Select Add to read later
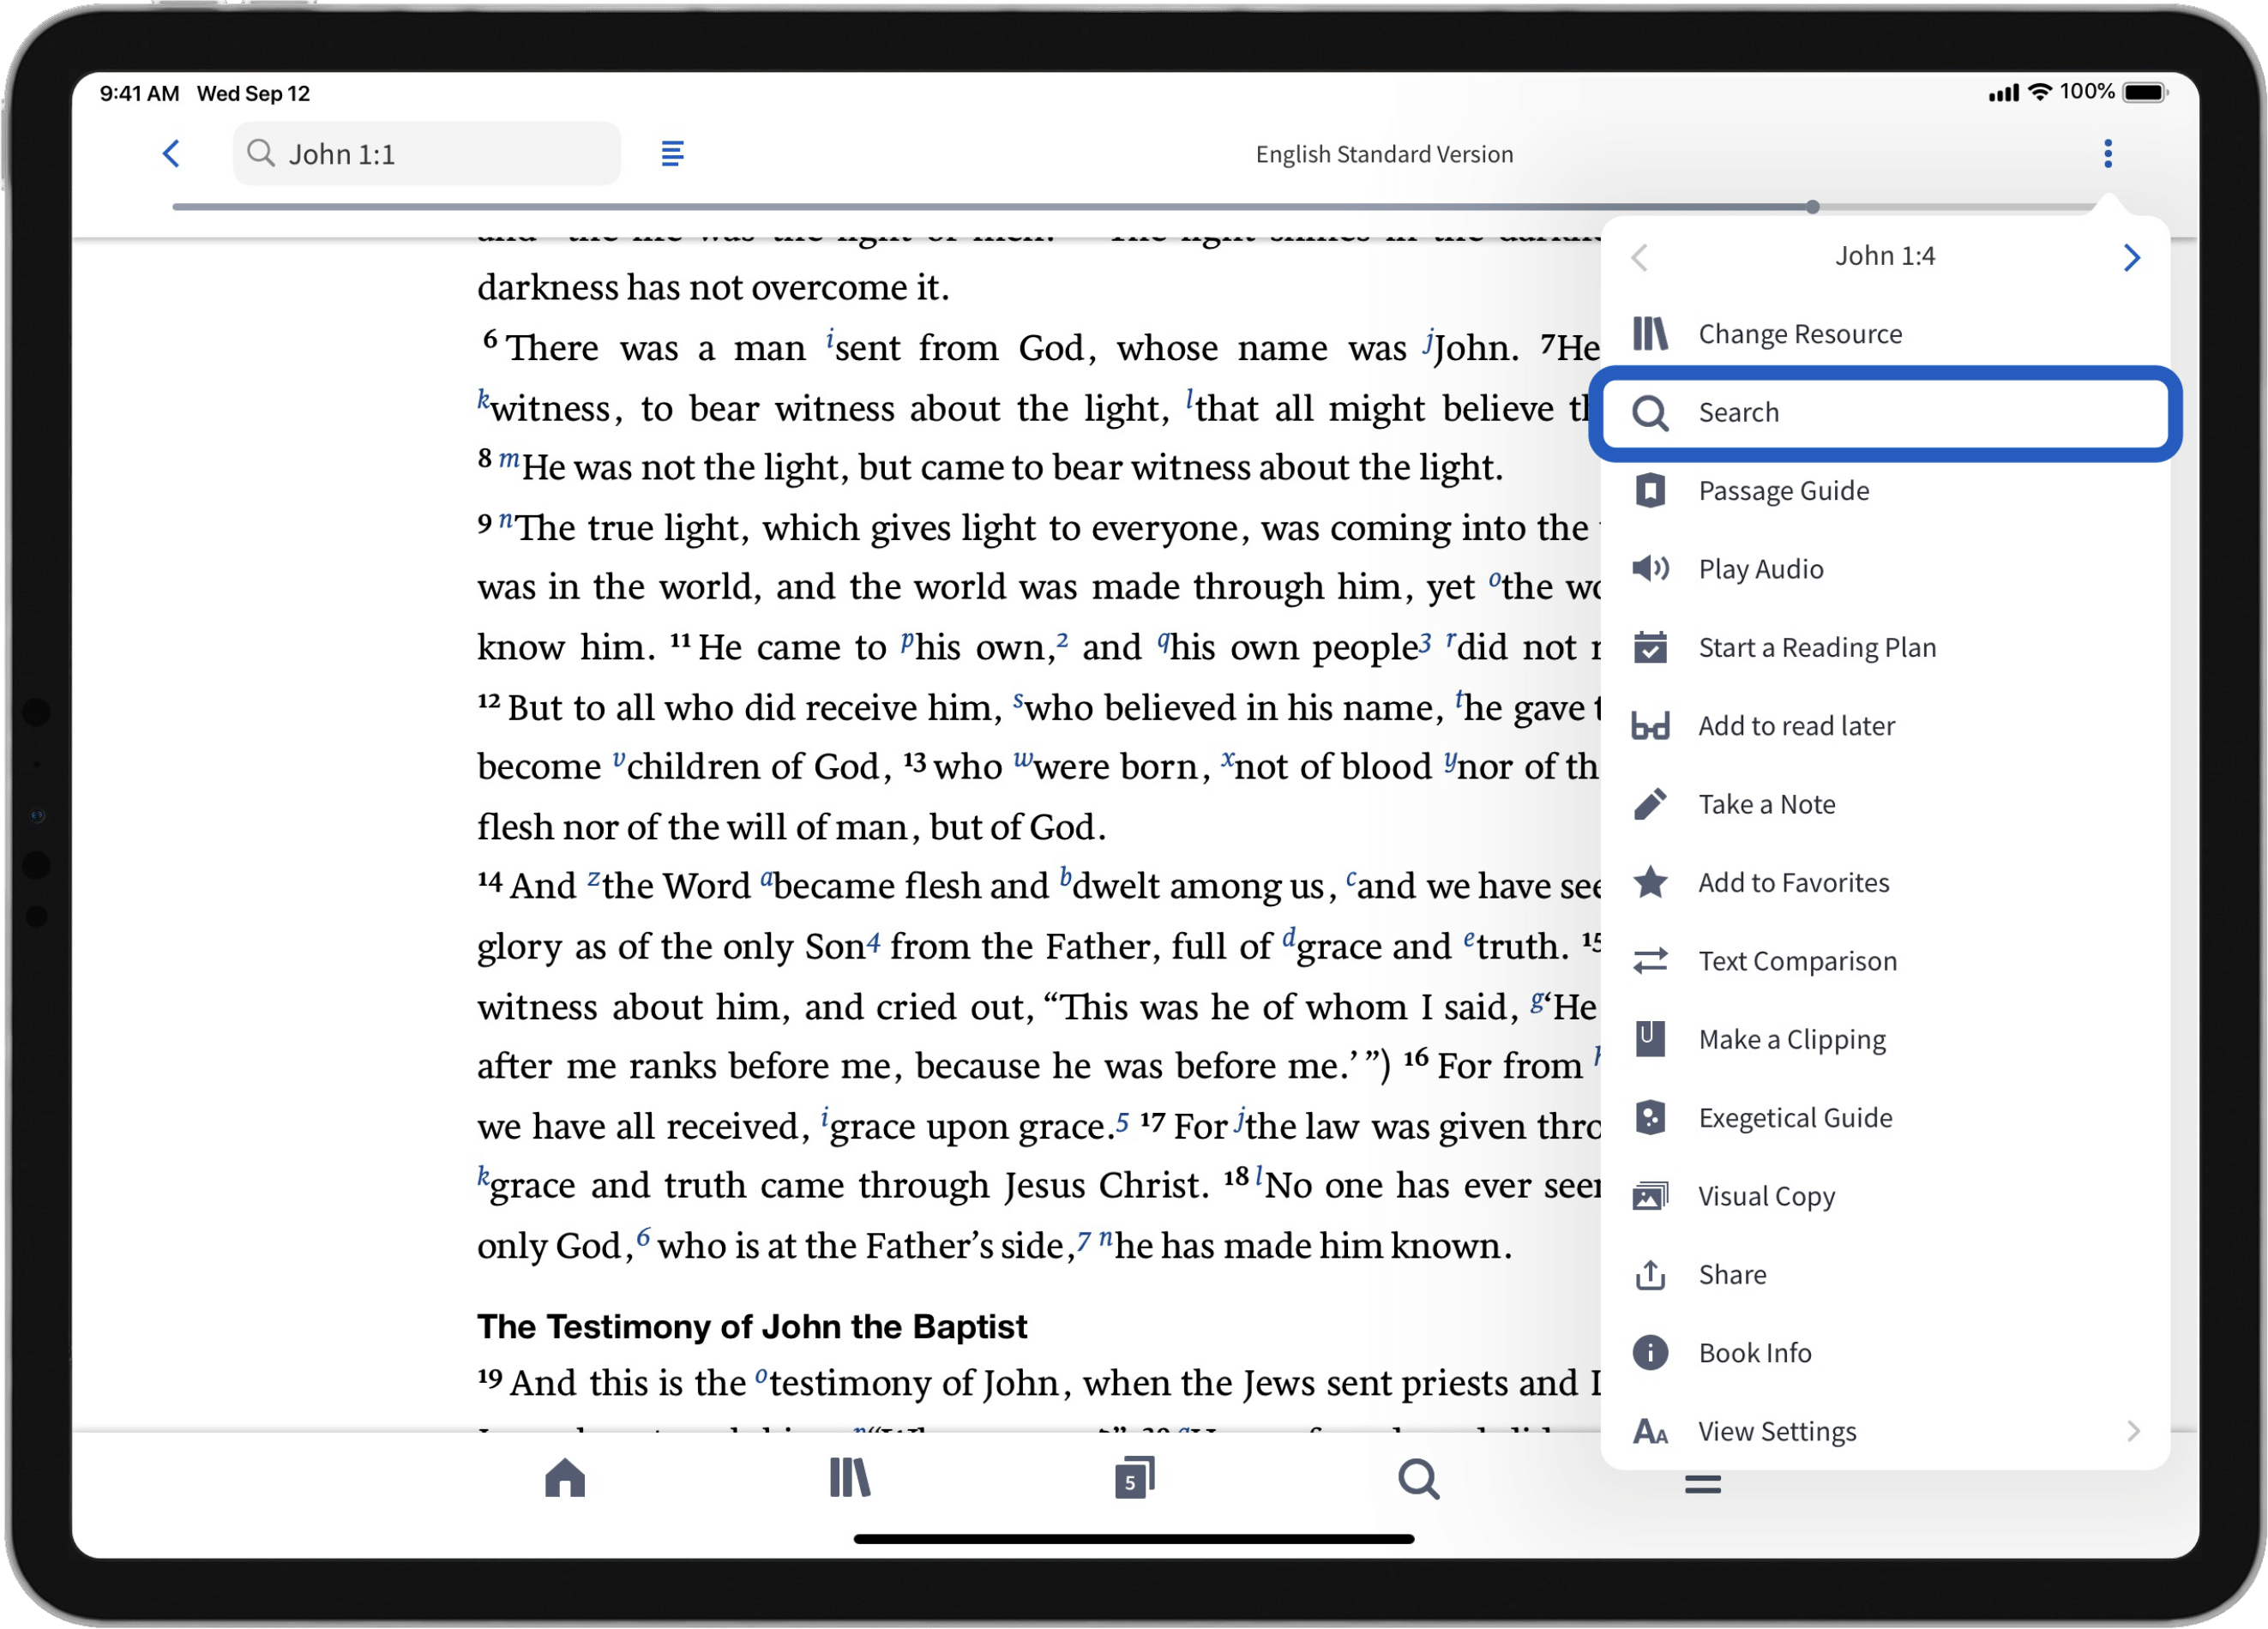This screenshot has width=2268, height=1629. point(1885,726)
